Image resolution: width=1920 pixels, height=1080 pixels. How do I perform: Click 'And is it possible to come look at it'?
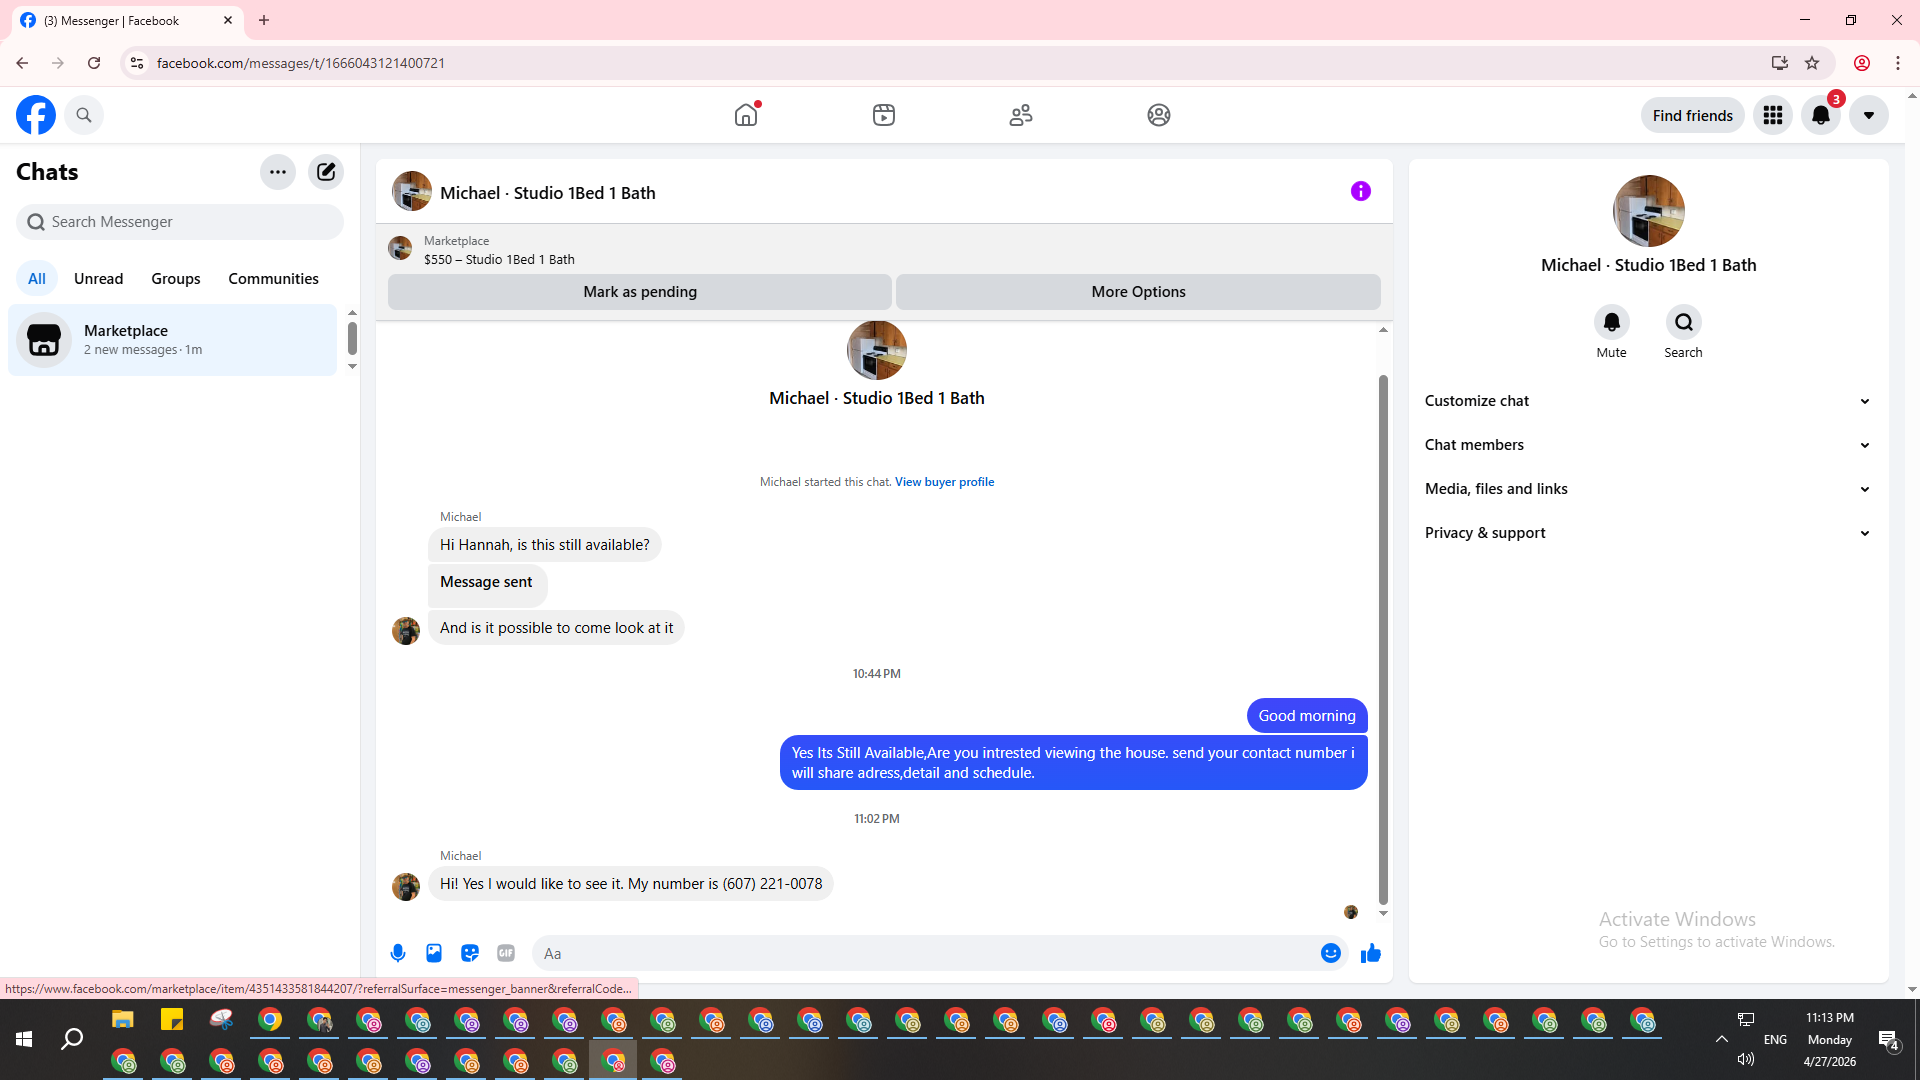pyautogui.click(x=556, y=628)
